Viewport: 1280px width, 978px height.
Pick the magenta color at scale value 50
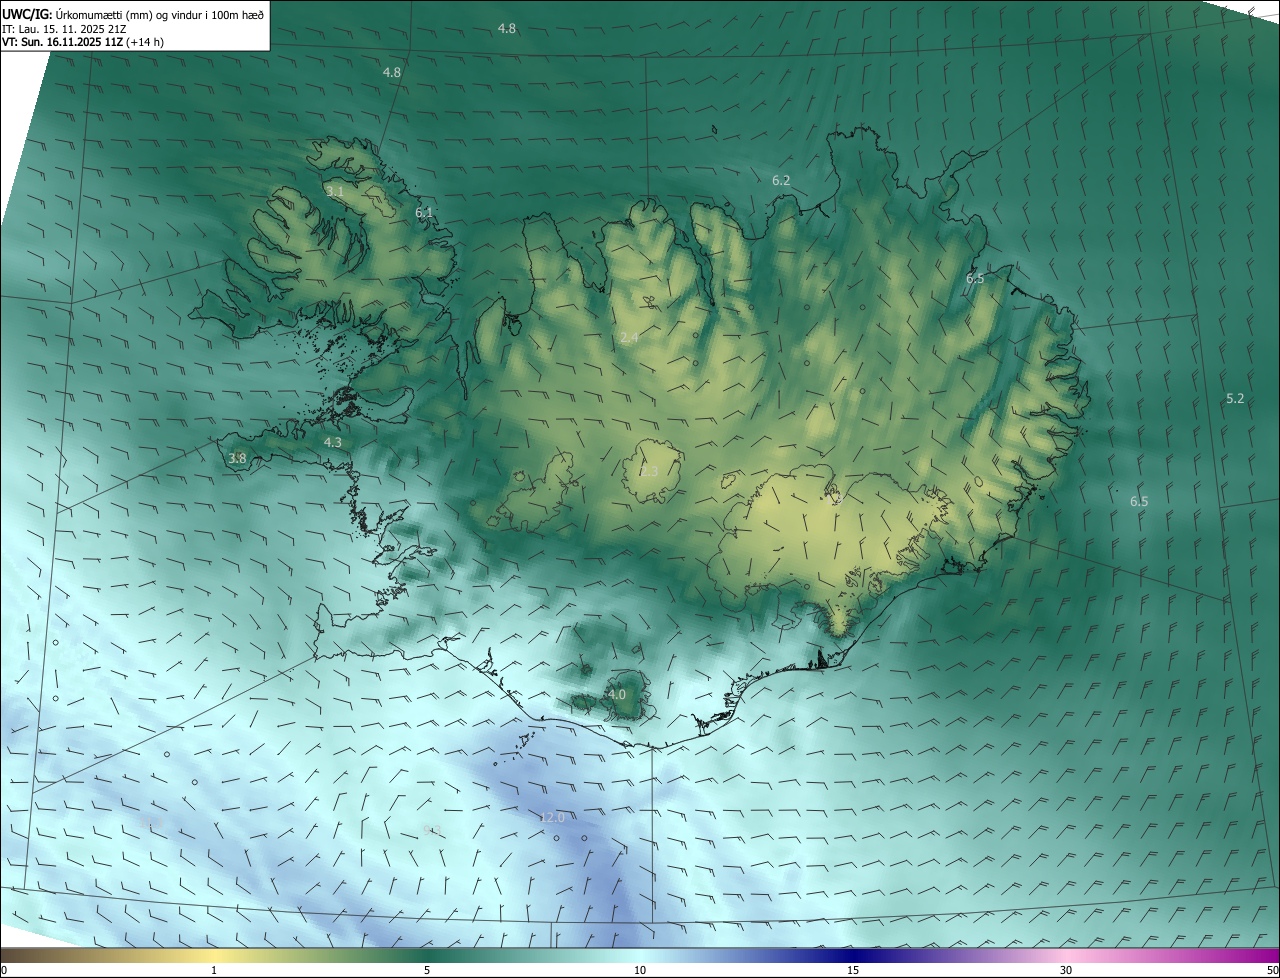[1272, 955]
